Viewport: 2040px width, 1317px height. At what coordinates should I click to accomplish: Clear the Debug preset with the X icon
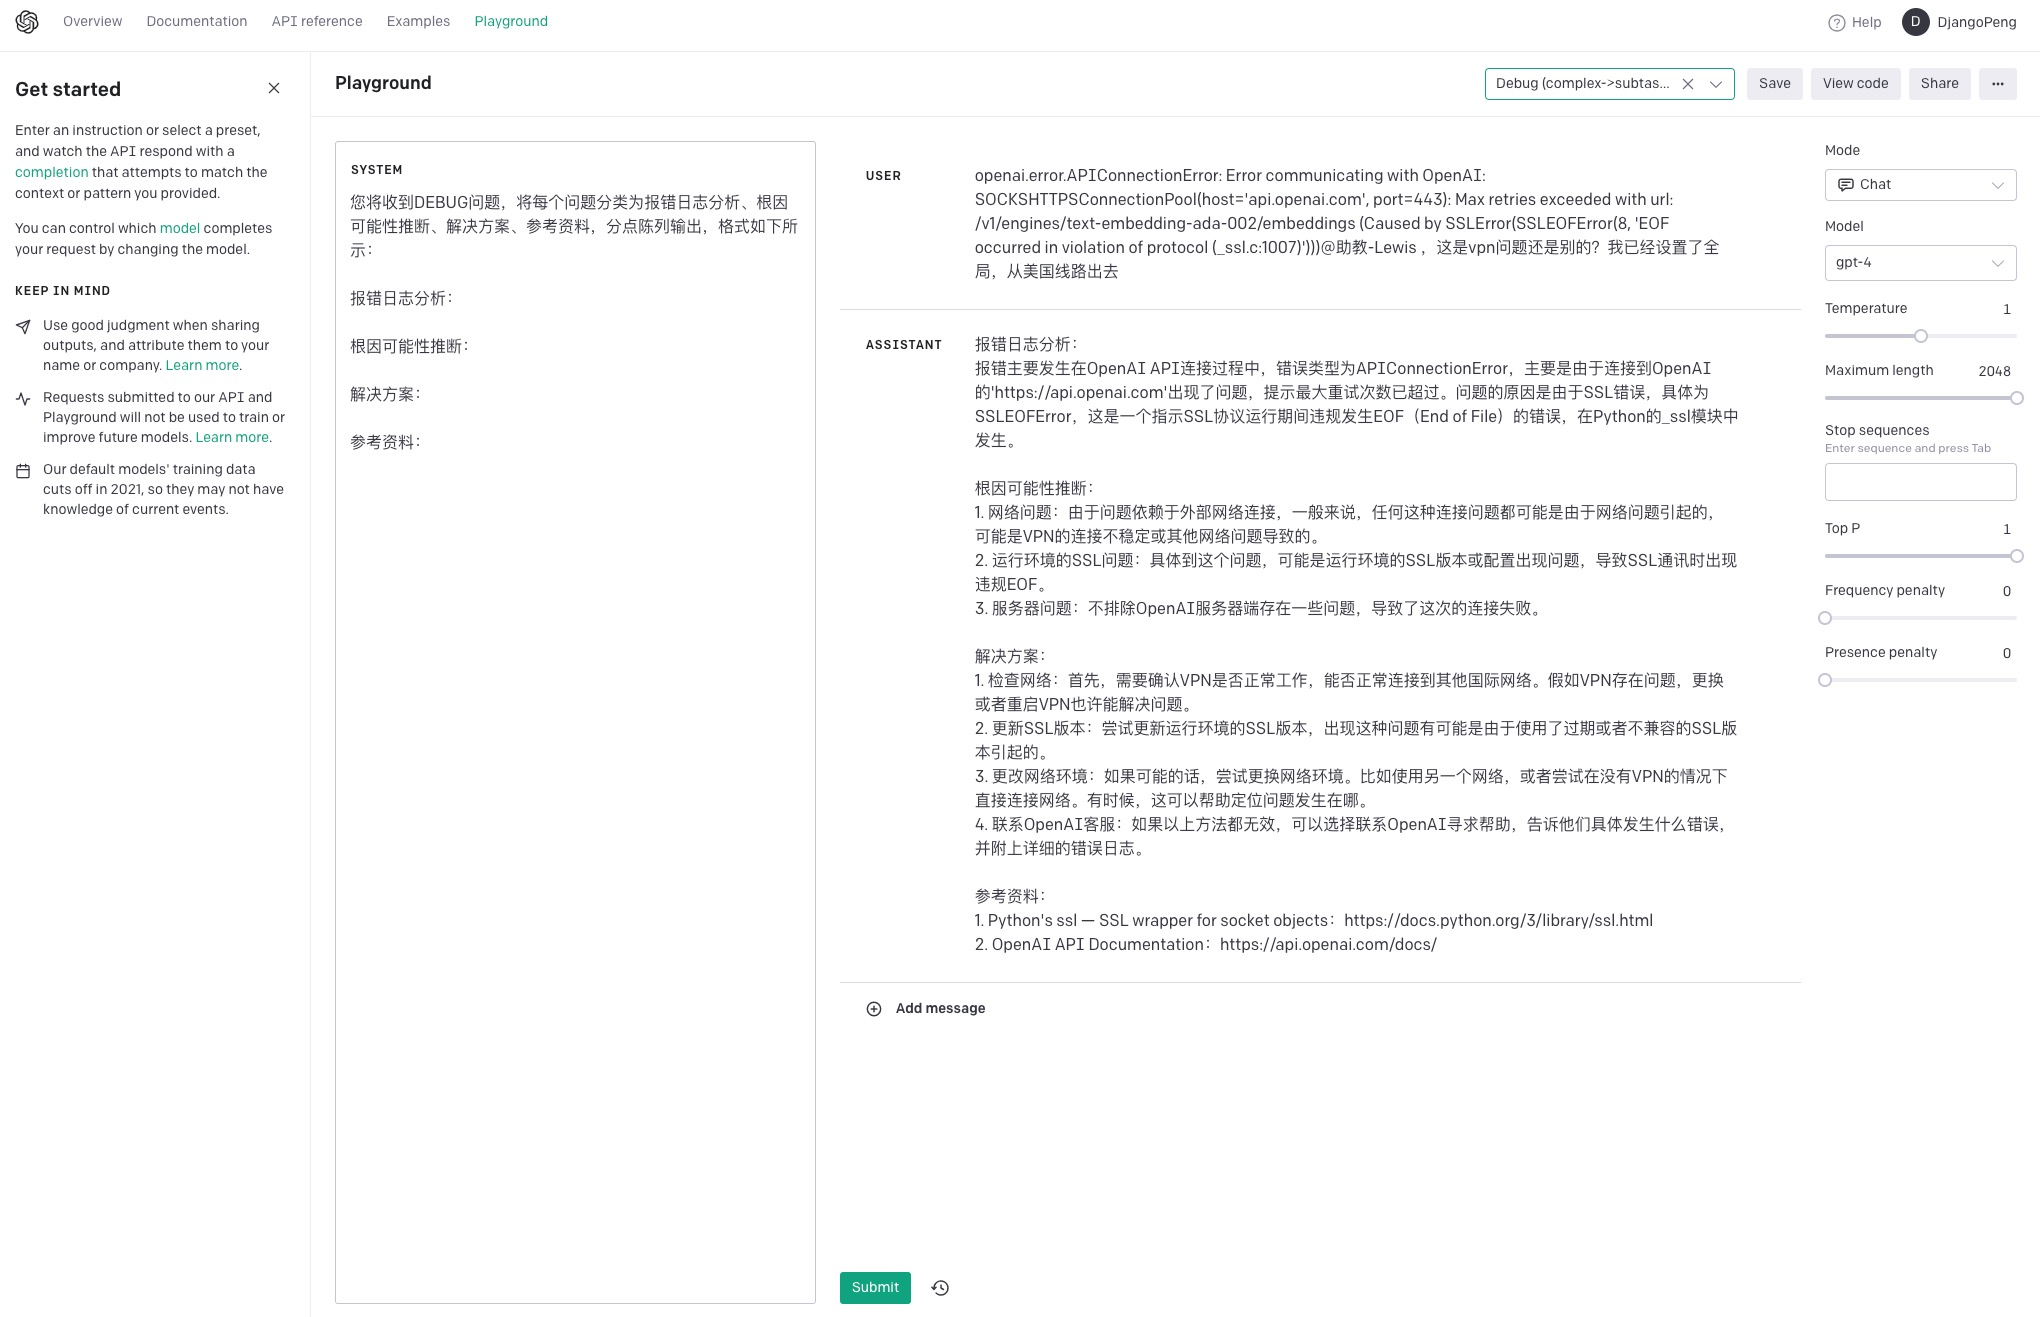pyautogui.click(x=1688, y=84)
